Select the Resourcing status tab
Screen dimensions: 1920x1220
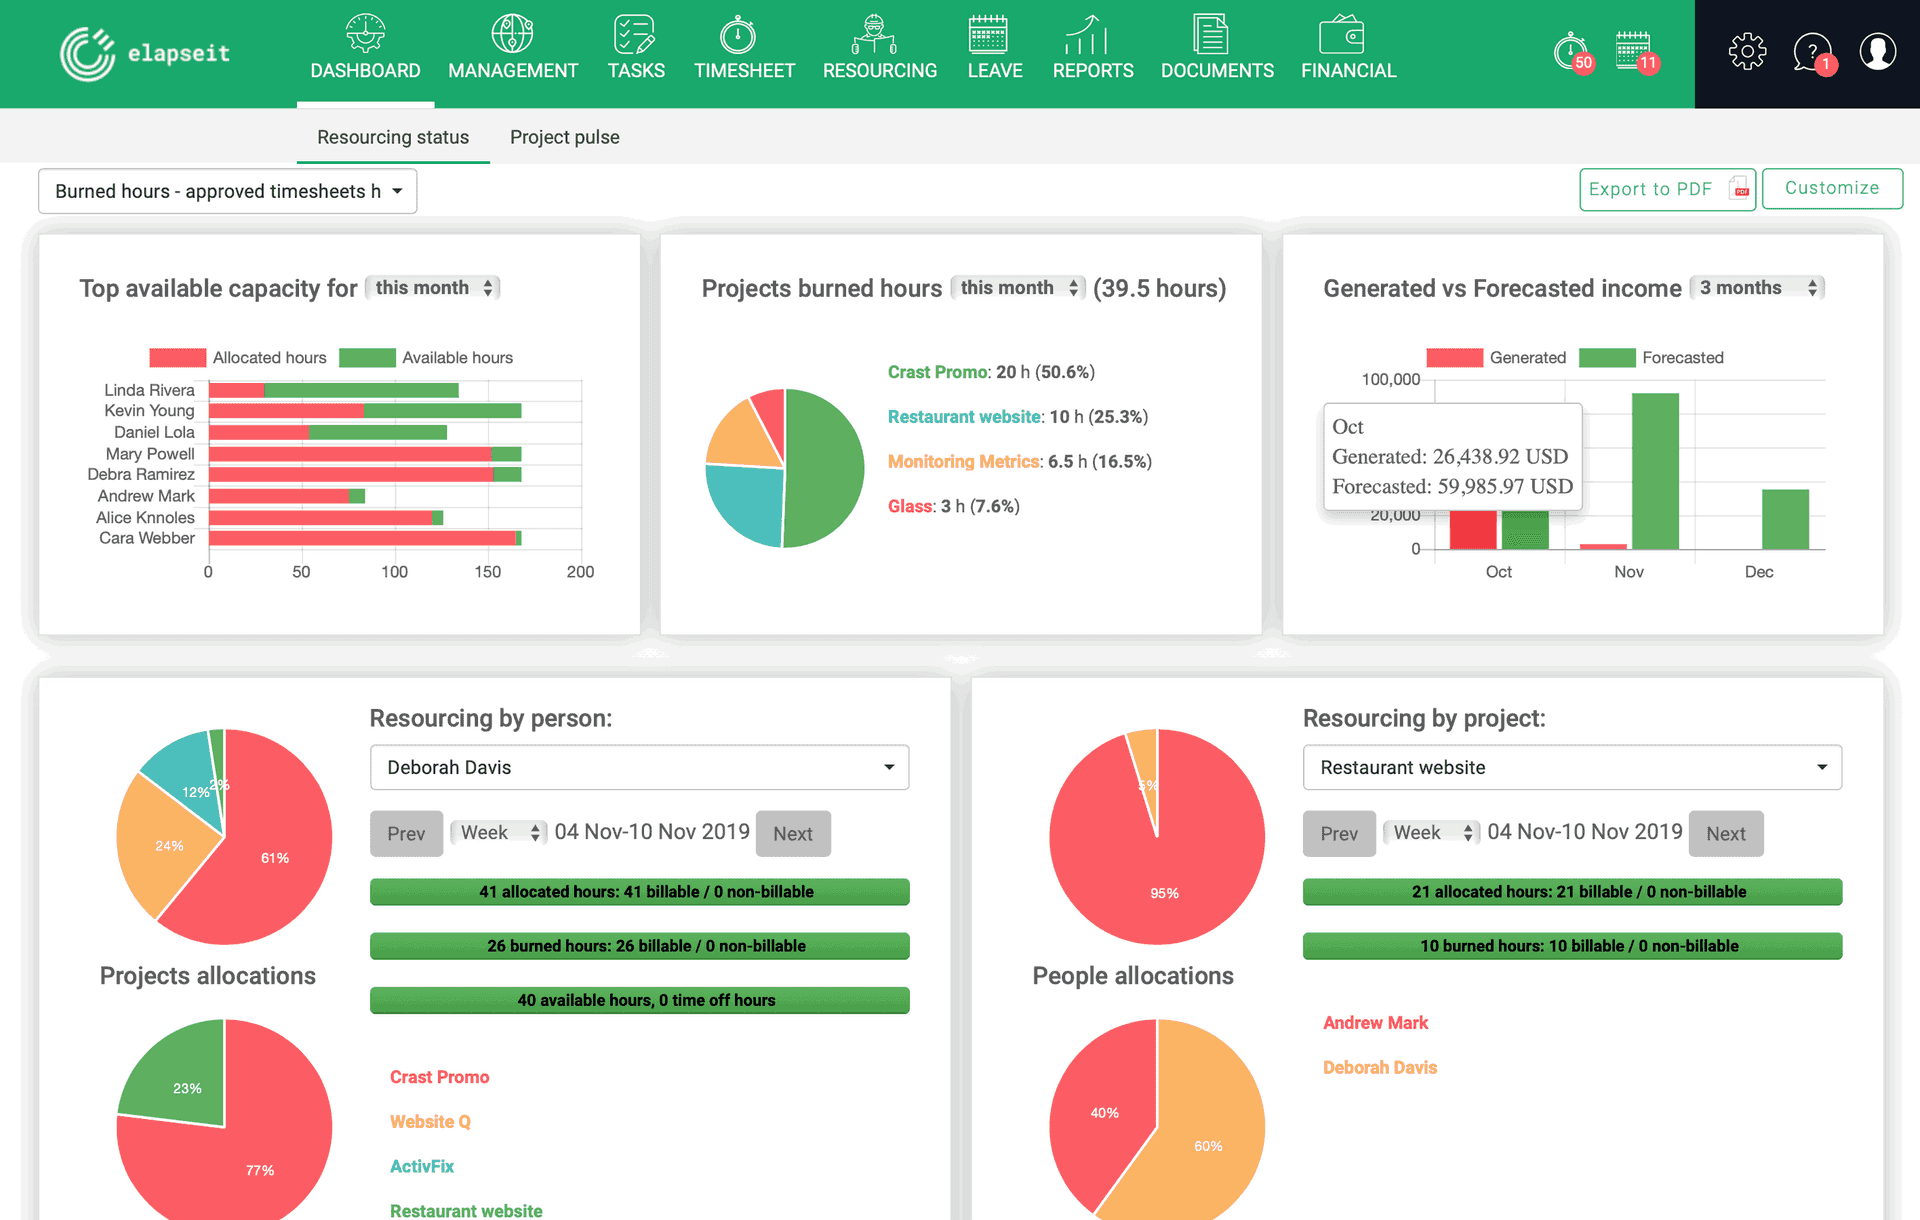pyautogui.click(x=392, y=136)
